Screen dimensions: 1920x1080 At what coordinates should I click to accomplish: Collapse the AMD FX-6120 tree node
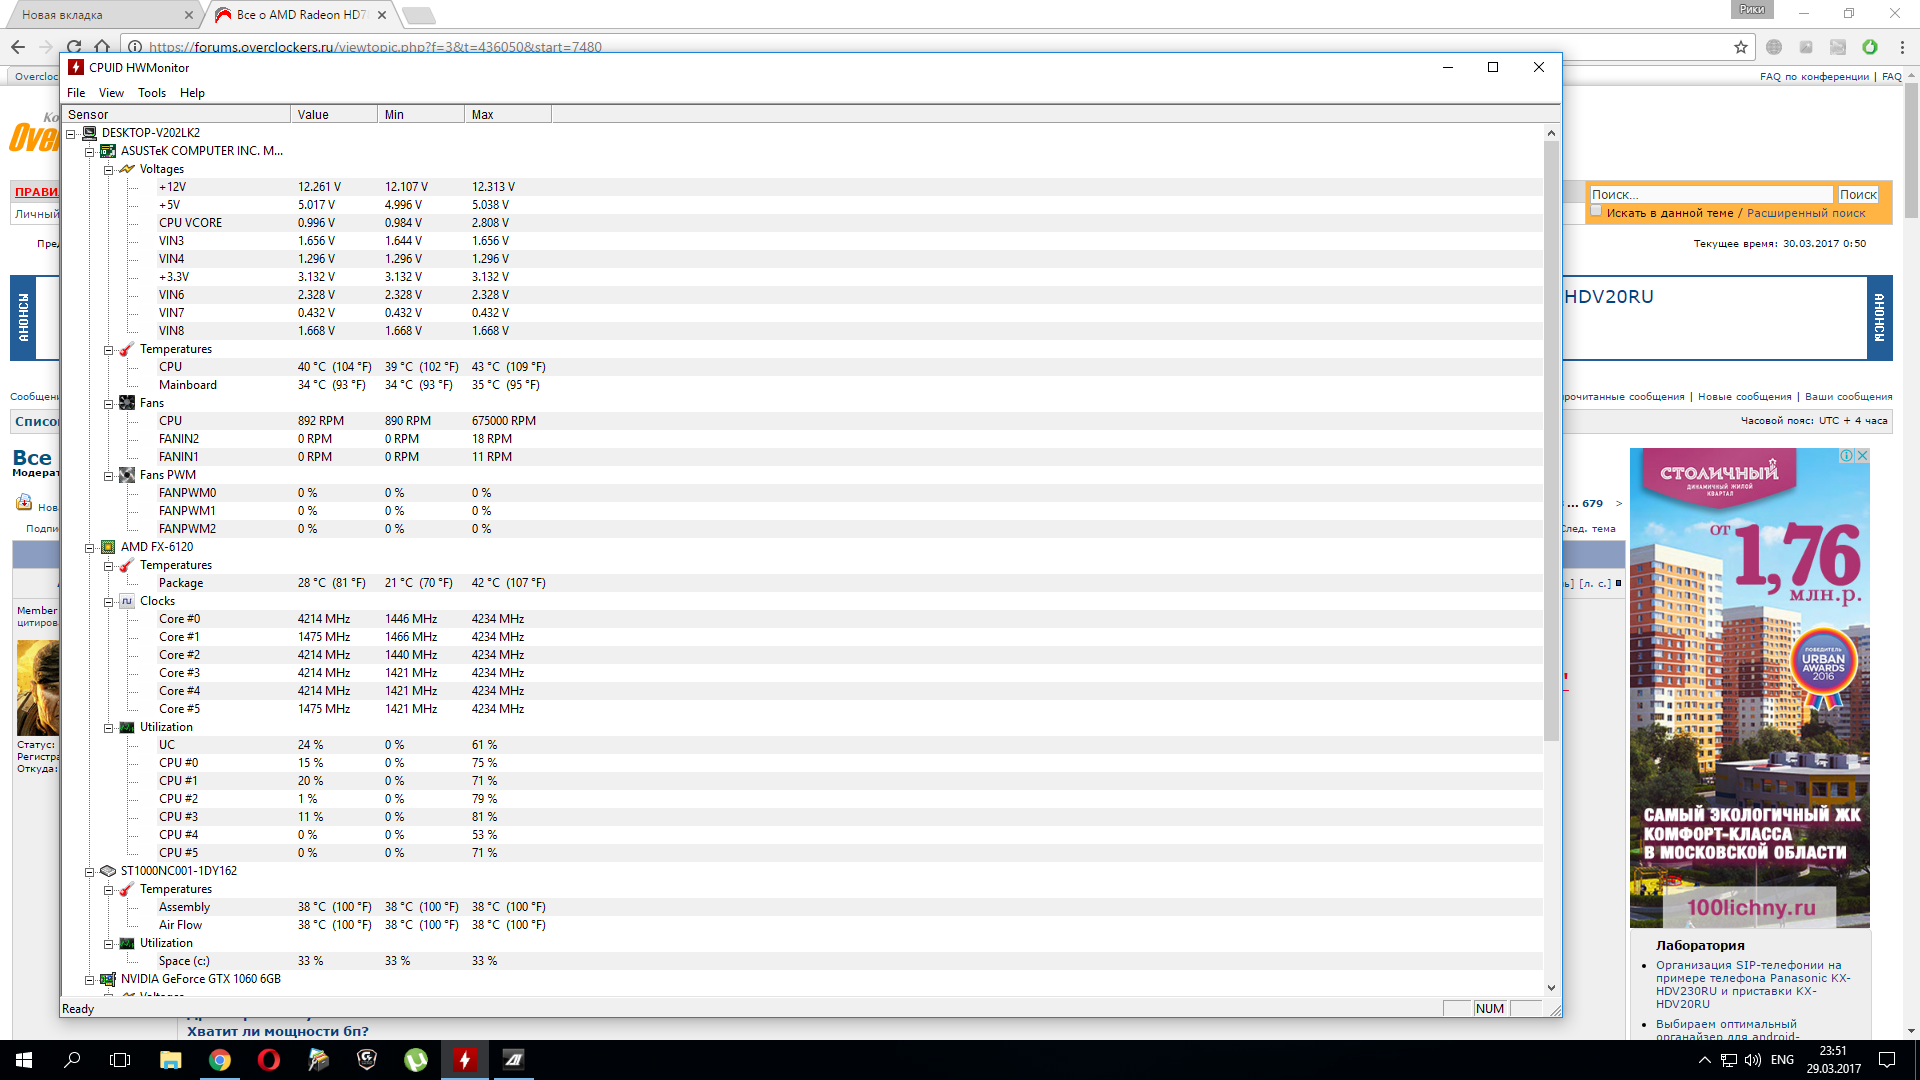(x=89, y=548)
